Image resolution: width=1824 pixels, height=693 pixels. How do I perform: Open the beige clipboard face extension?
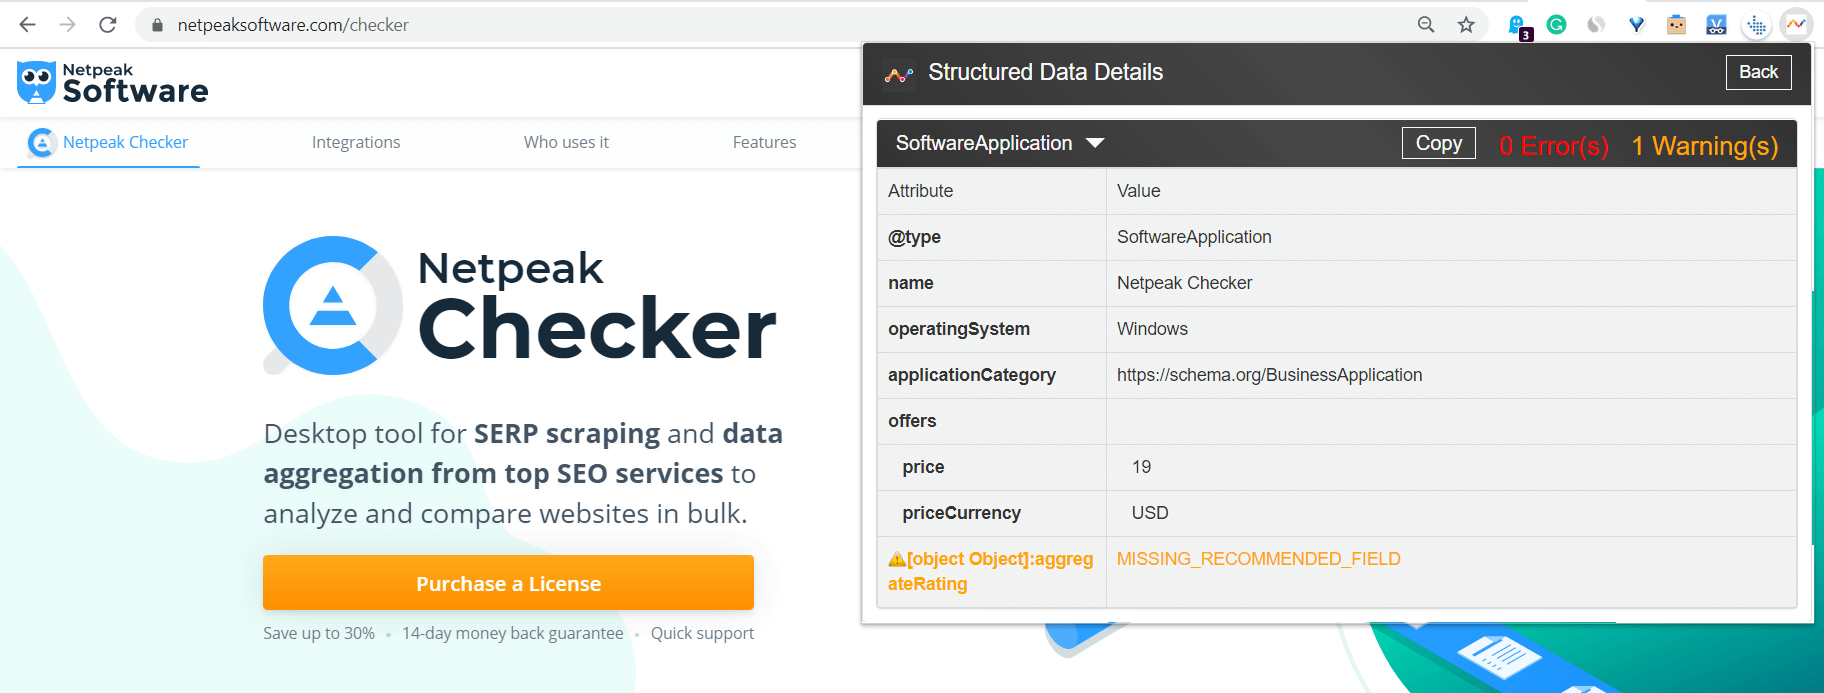[x=1676, y=25]
